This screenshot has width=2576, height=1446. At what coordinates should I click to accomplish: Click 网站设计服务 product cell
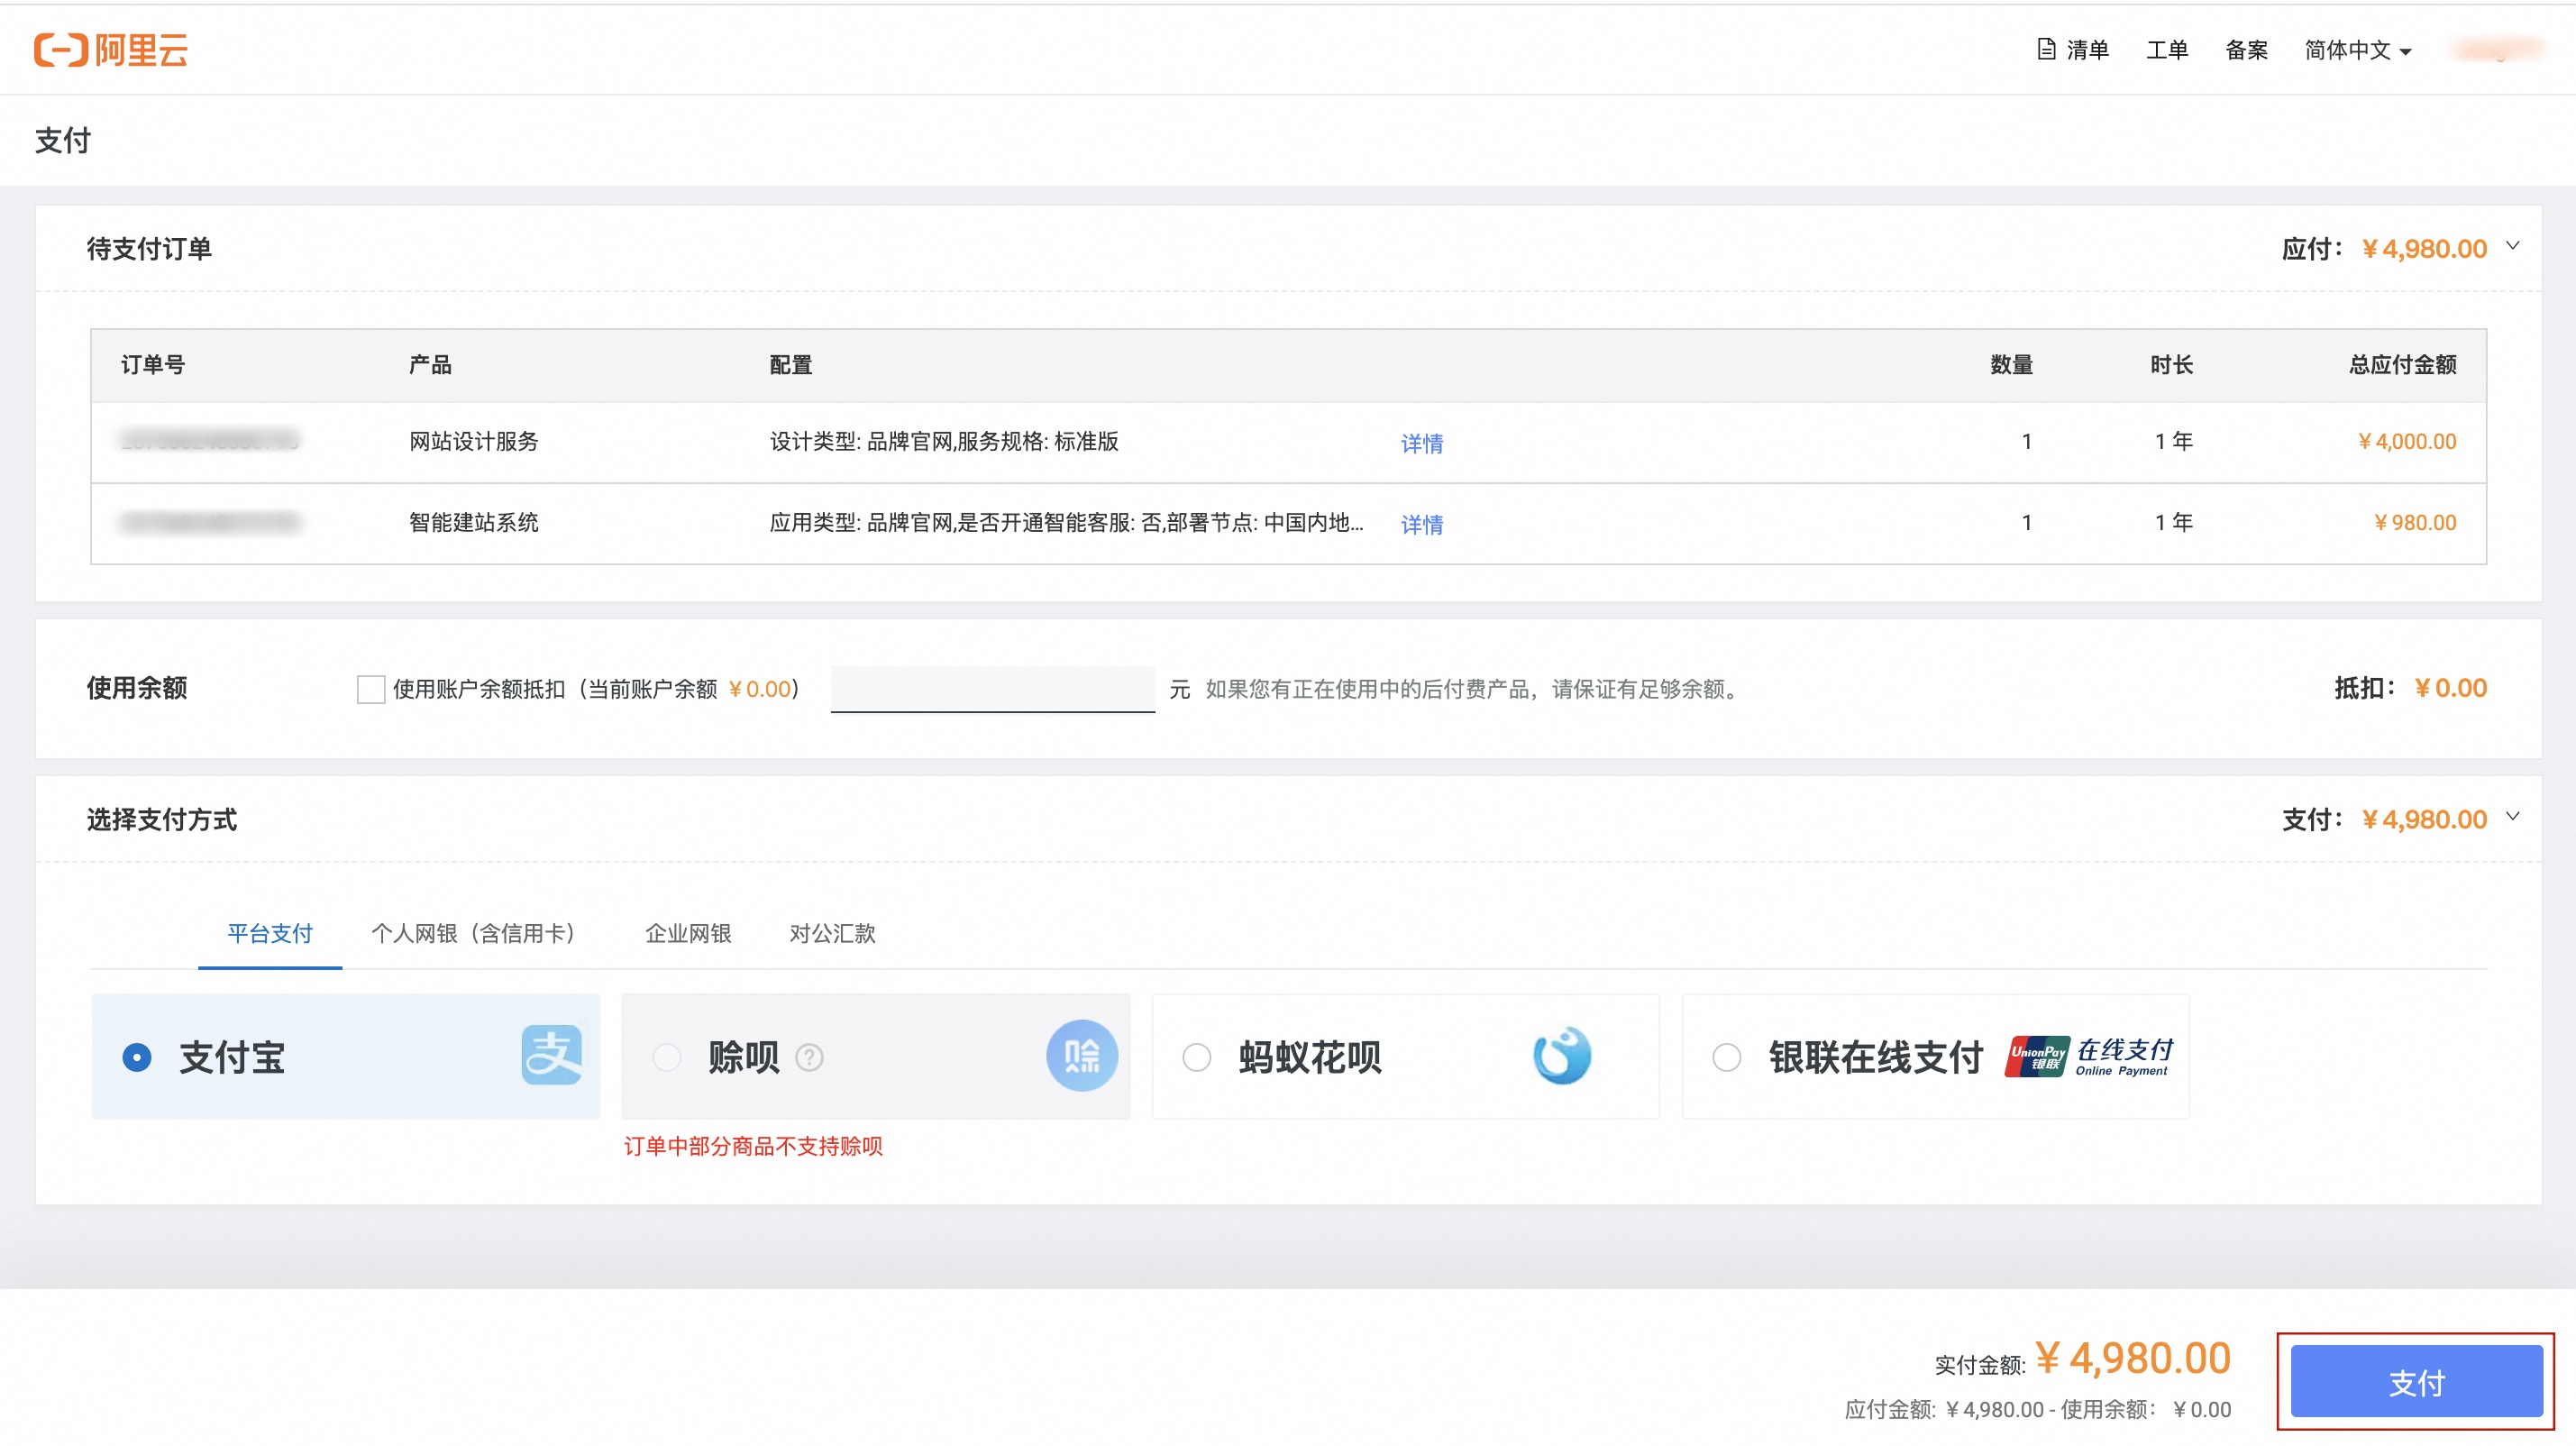pyautogui.click(x=473, y=441)
